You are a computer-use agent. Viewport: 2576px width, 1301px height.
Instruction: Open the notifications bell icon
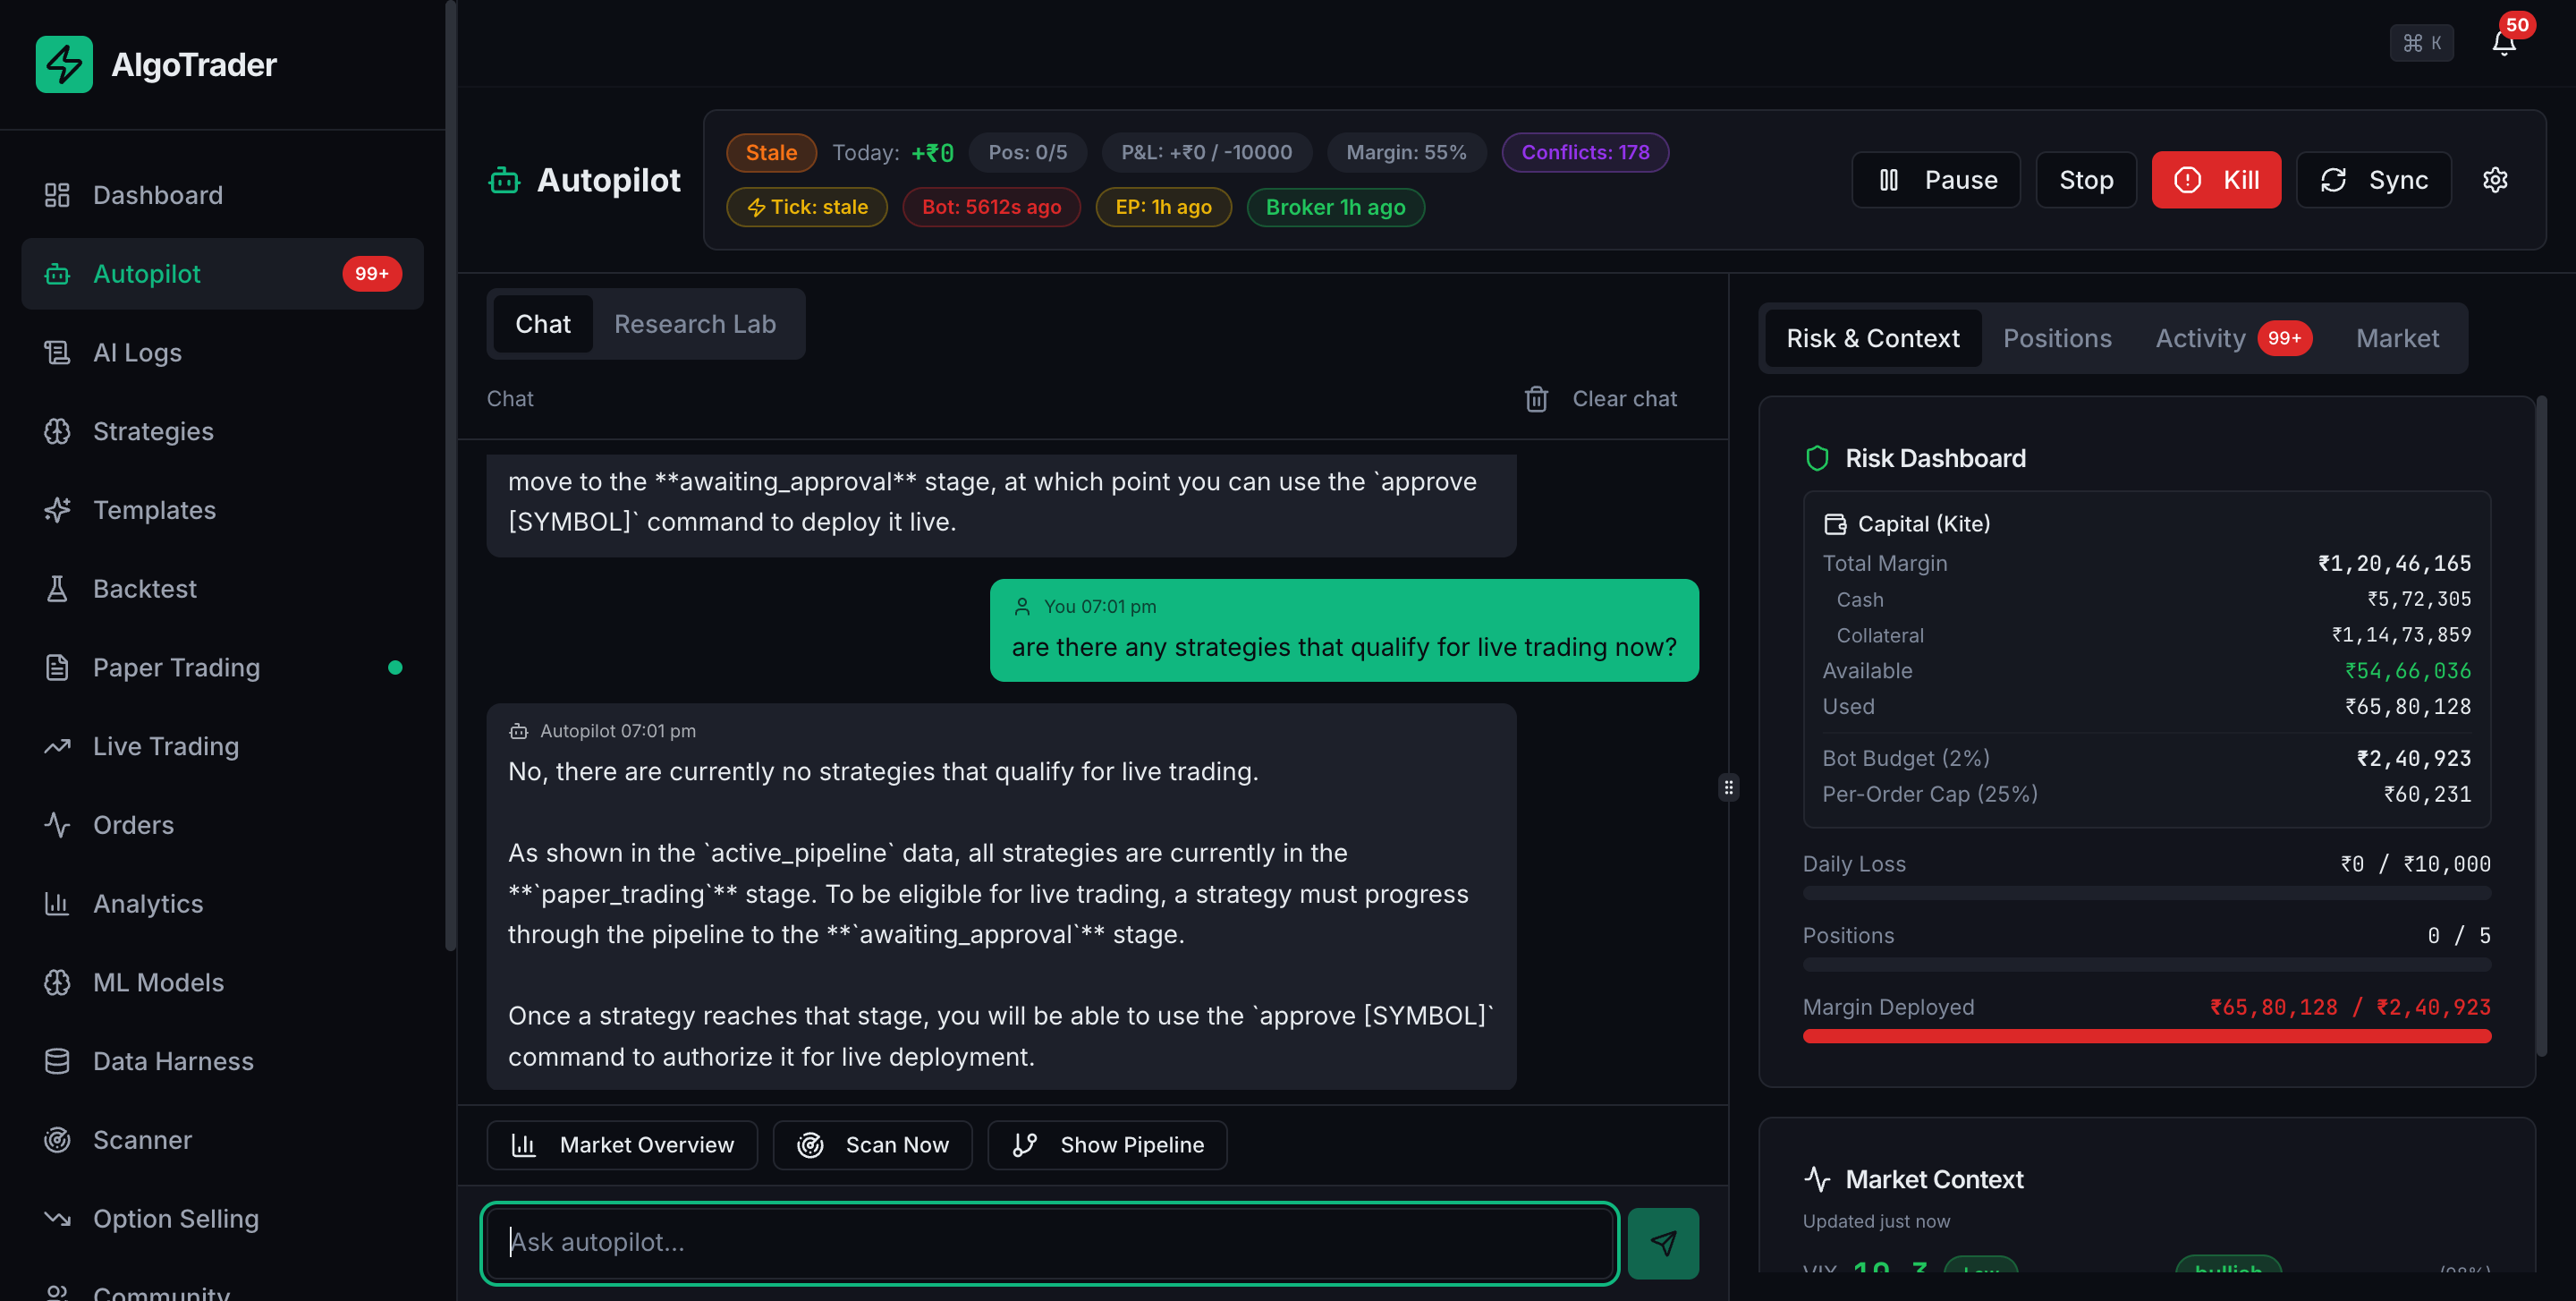click(x=2503, y=43)
